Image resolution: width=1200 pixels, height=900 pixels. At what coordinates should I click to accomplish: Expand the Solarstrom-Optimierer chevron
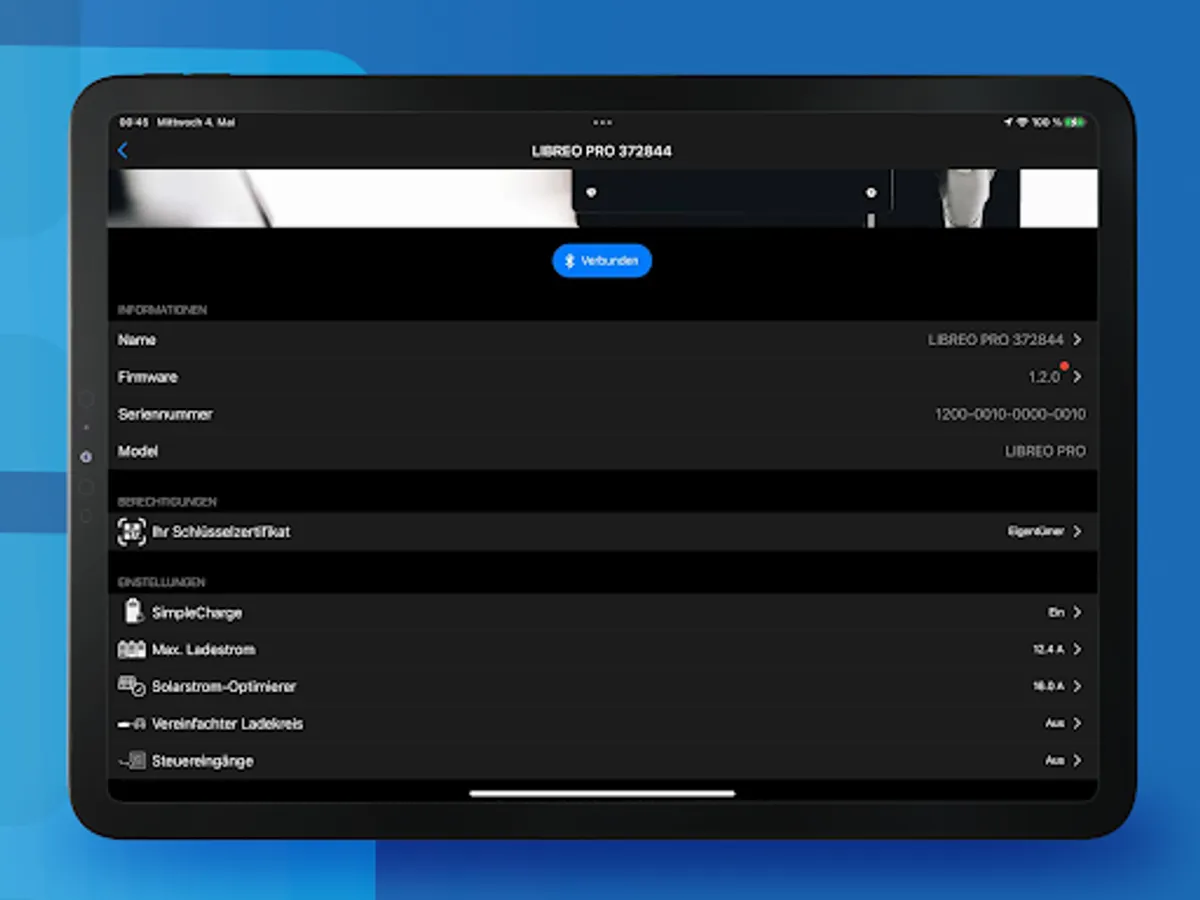(1077, 687)
